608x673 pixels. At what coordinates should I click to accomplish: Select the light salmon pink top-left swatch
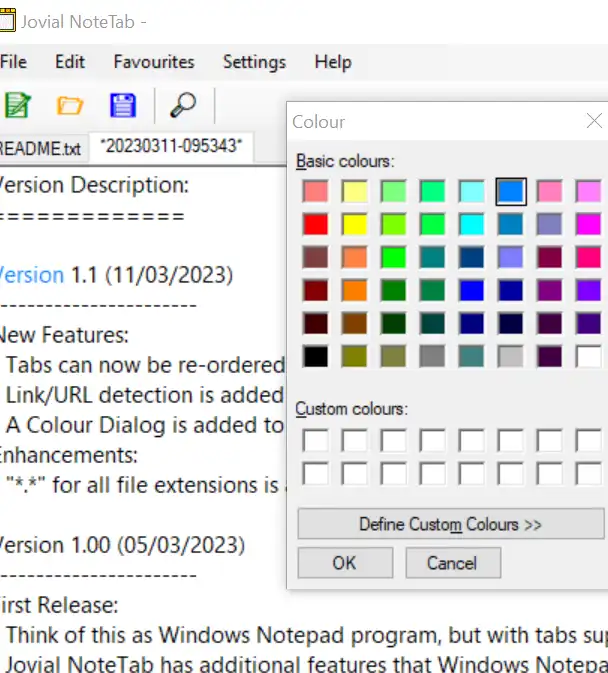pyautogui.click(x=315, y=191)
